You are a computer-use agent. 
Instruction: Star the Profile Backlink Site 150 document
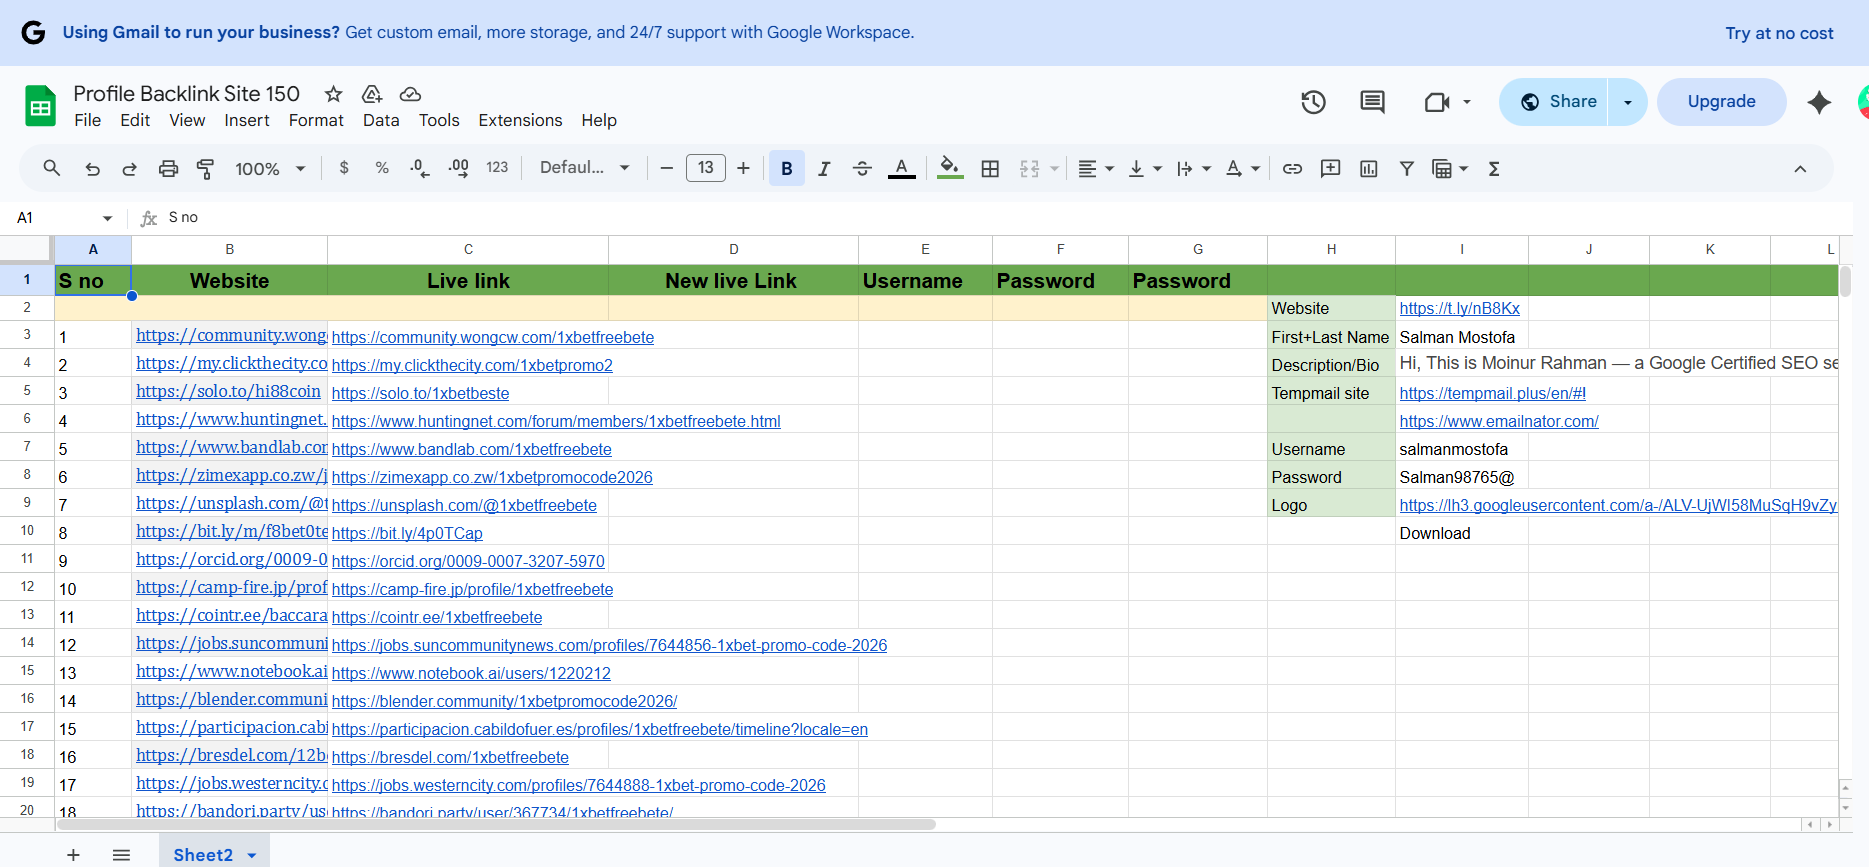tap(333, 94)
